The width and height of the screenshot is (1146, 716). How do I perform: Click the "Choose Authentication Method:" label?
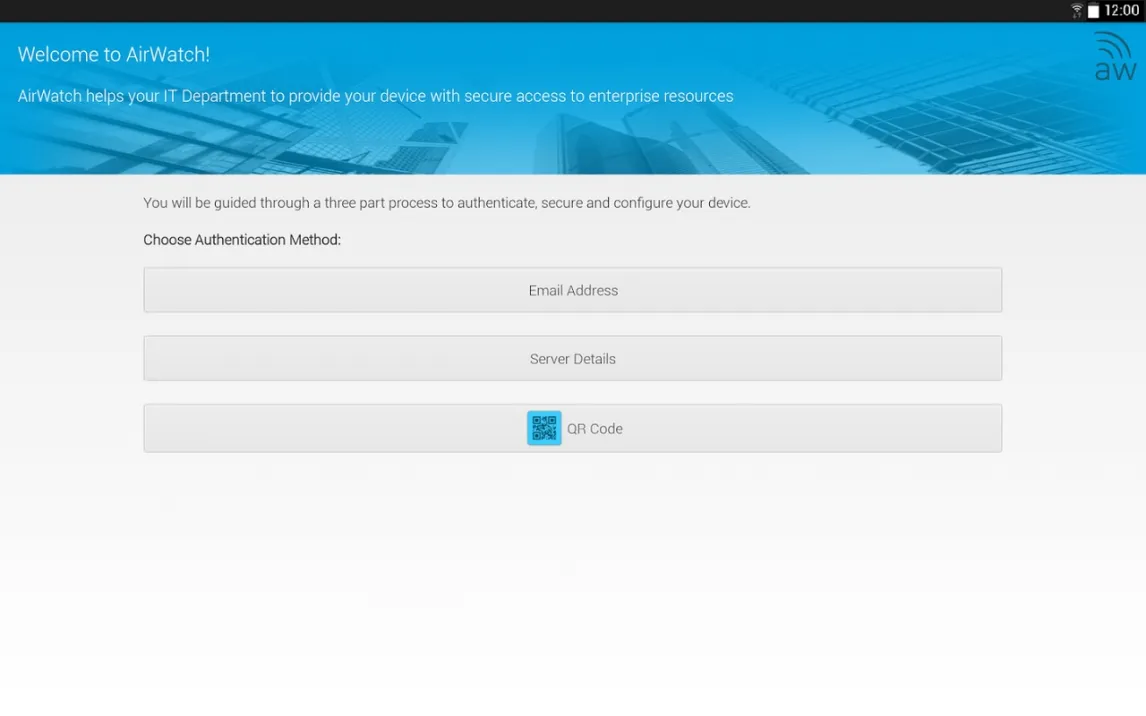click(242, 240)
